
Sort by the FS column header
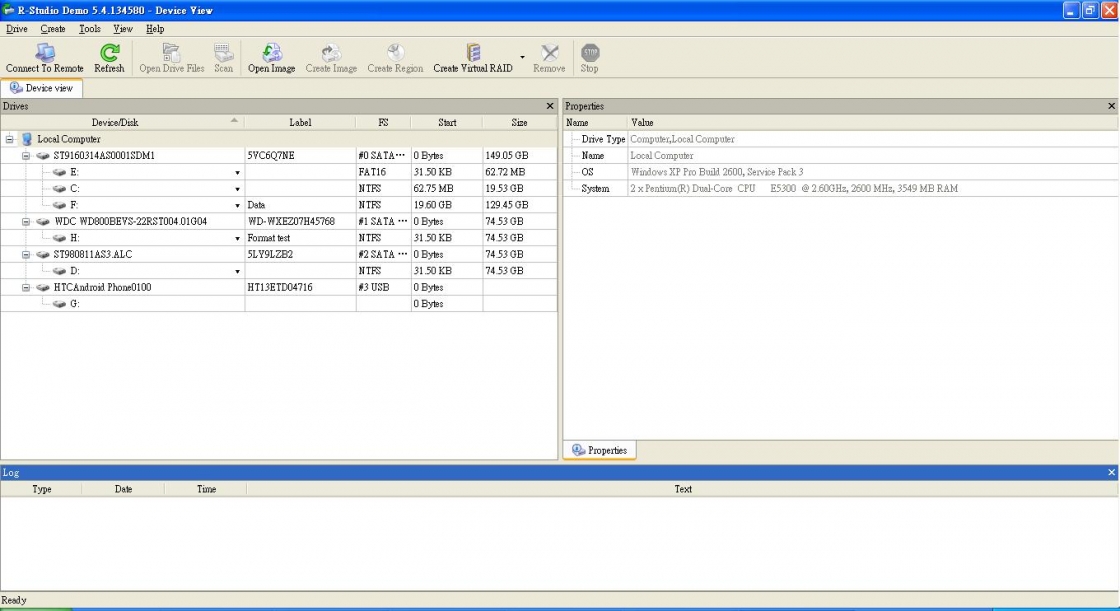coord(384,123)
